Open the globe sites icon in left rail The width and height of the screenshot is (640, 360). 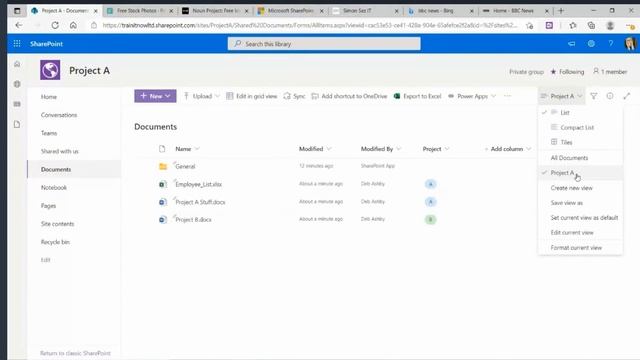pyautogui.click(x=17, y=84)
